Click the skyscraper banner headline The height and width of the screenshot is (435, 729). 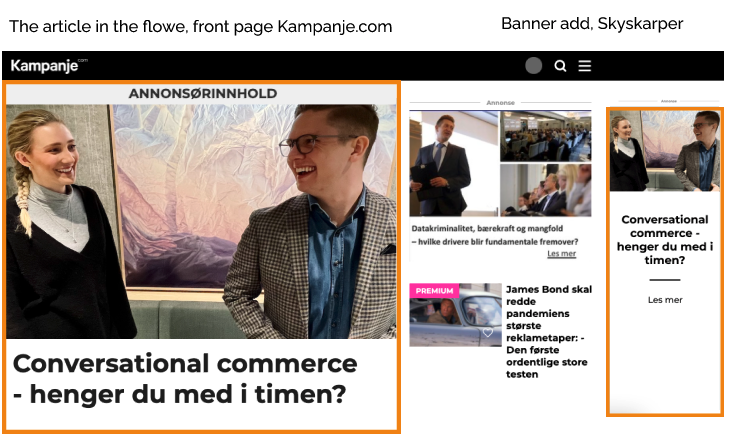click(x=665, y=239)
